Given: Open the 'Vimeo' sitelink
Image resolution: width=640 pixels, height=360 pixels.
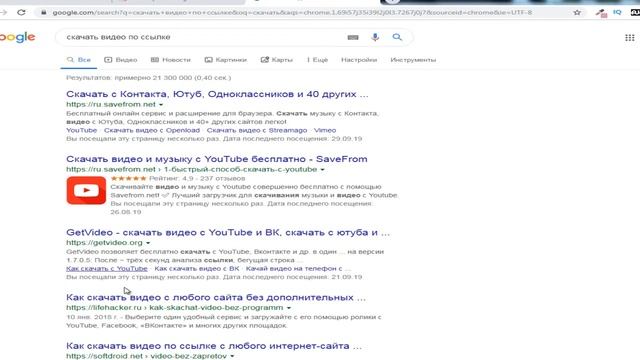Looking at the screenshot, I should 325,130.
